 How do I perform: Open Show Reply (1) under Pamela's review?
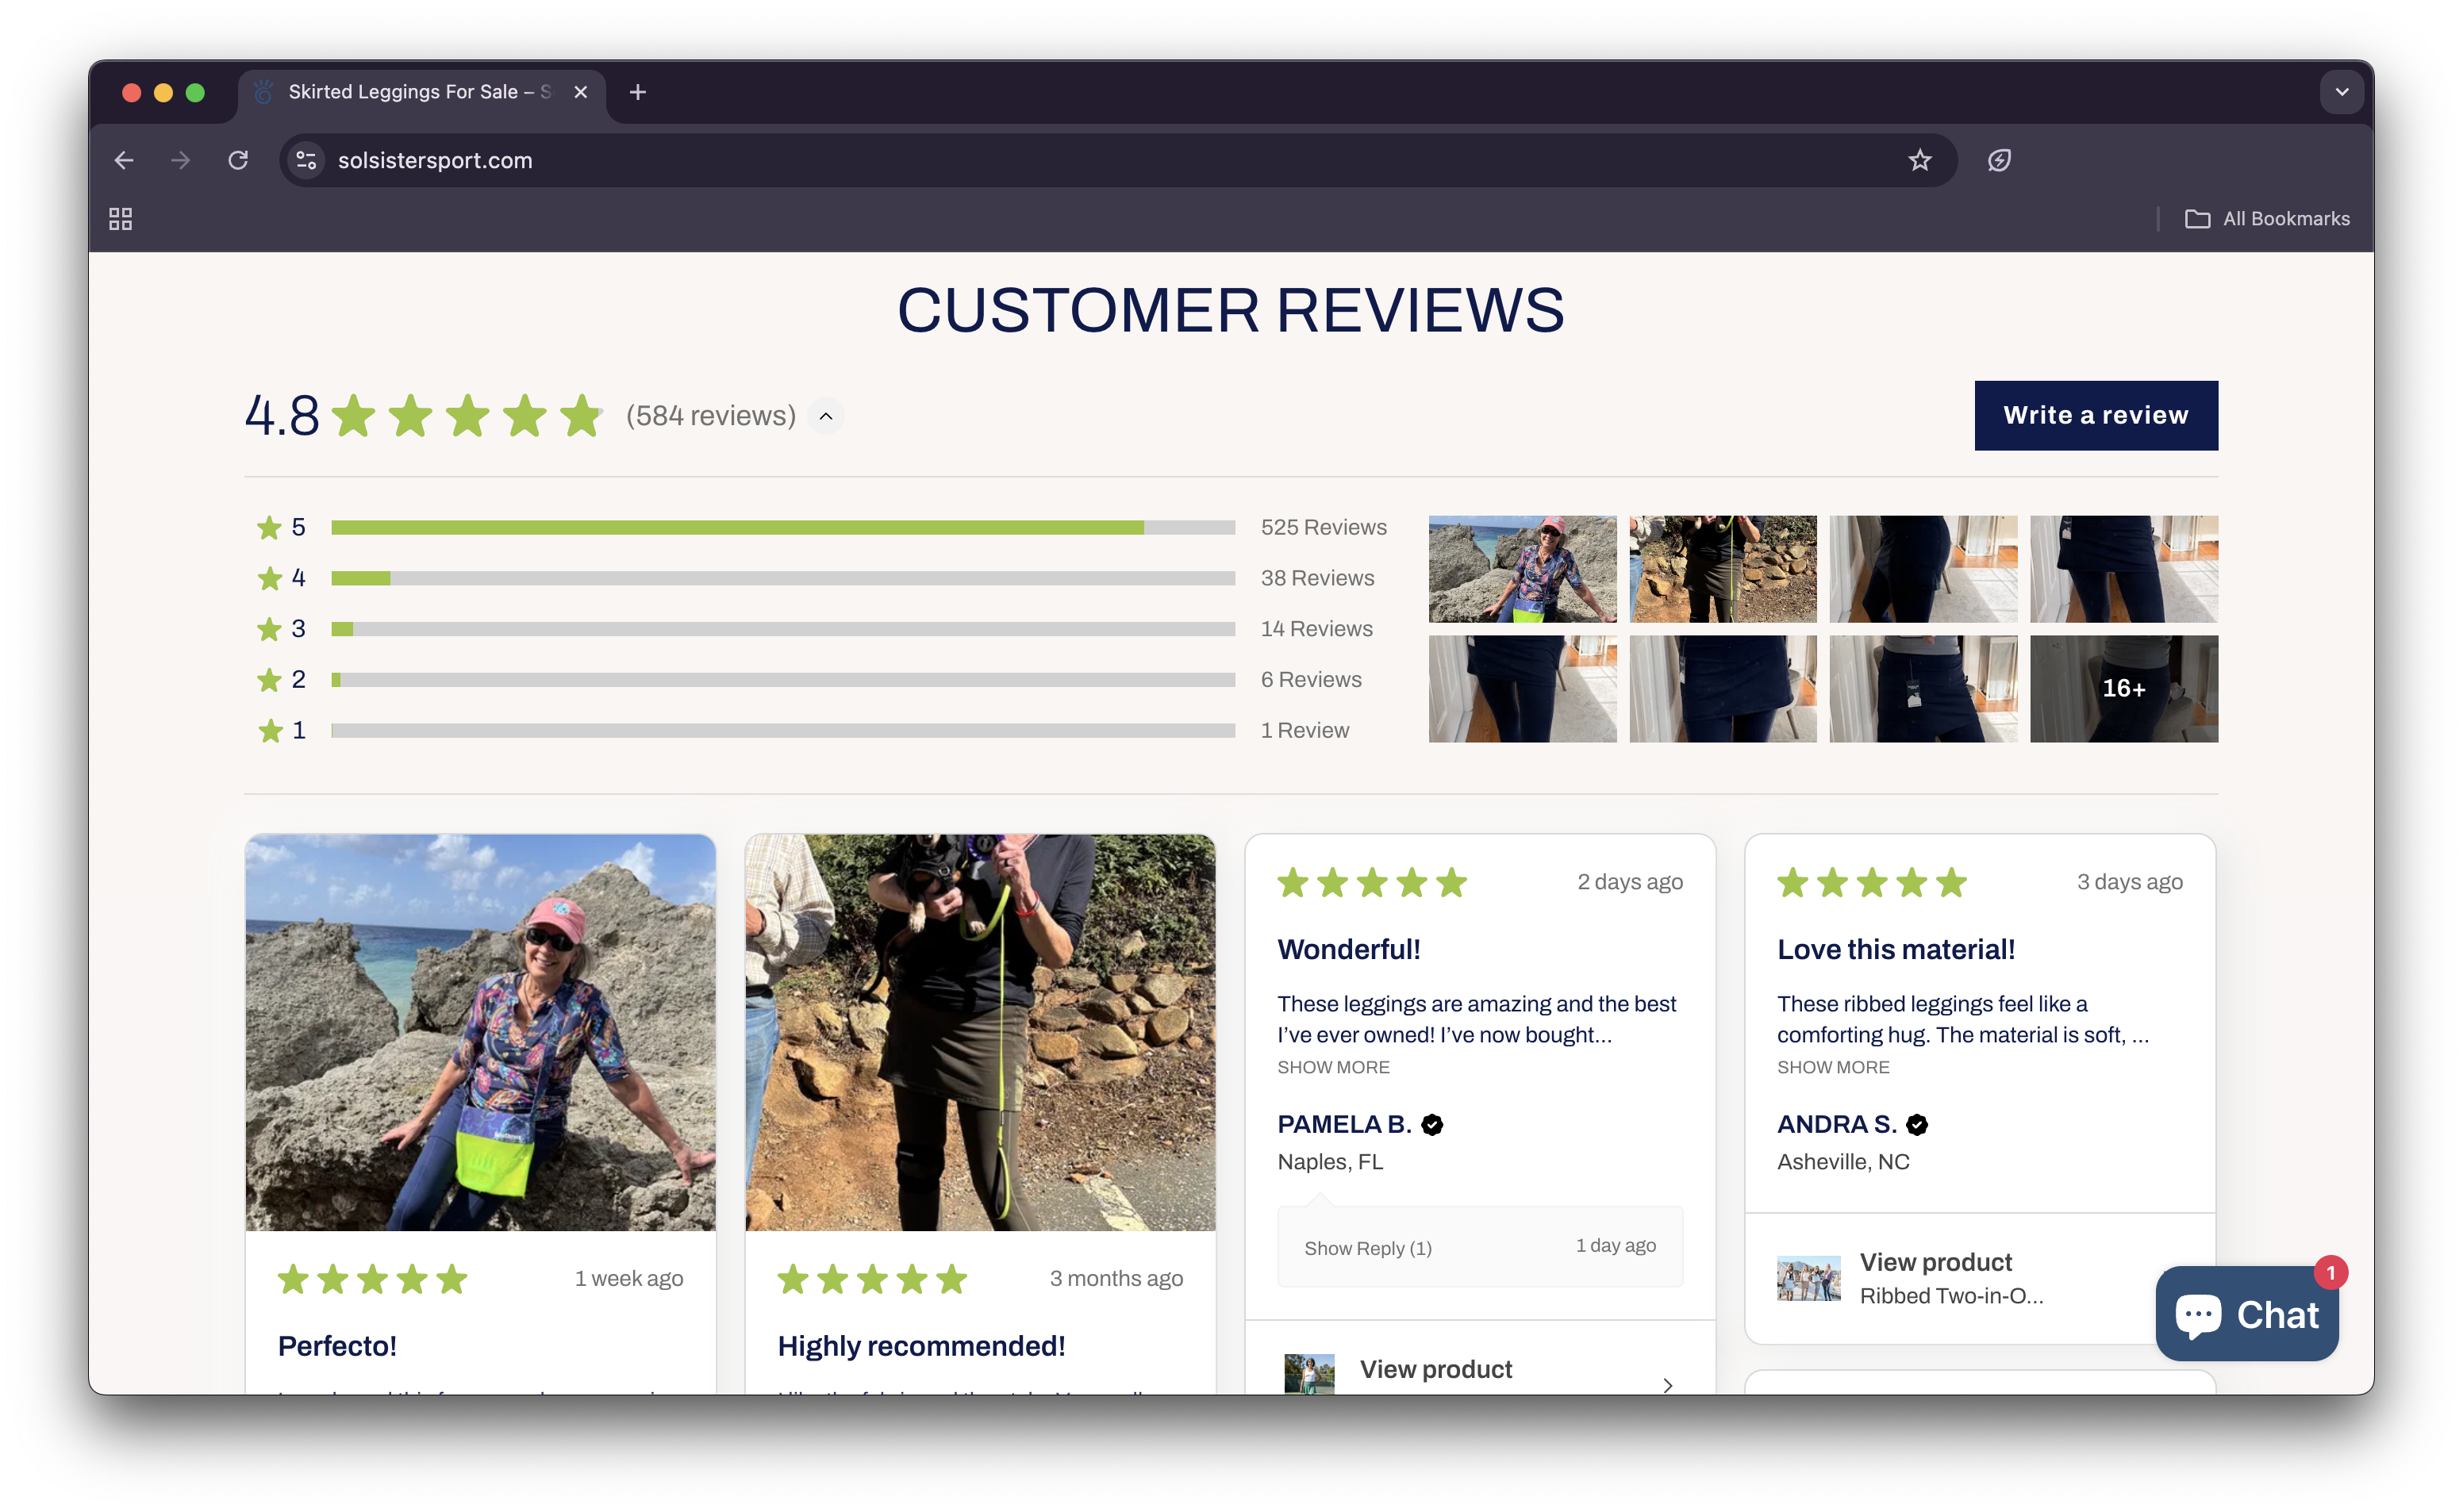coord(1368,1248)
